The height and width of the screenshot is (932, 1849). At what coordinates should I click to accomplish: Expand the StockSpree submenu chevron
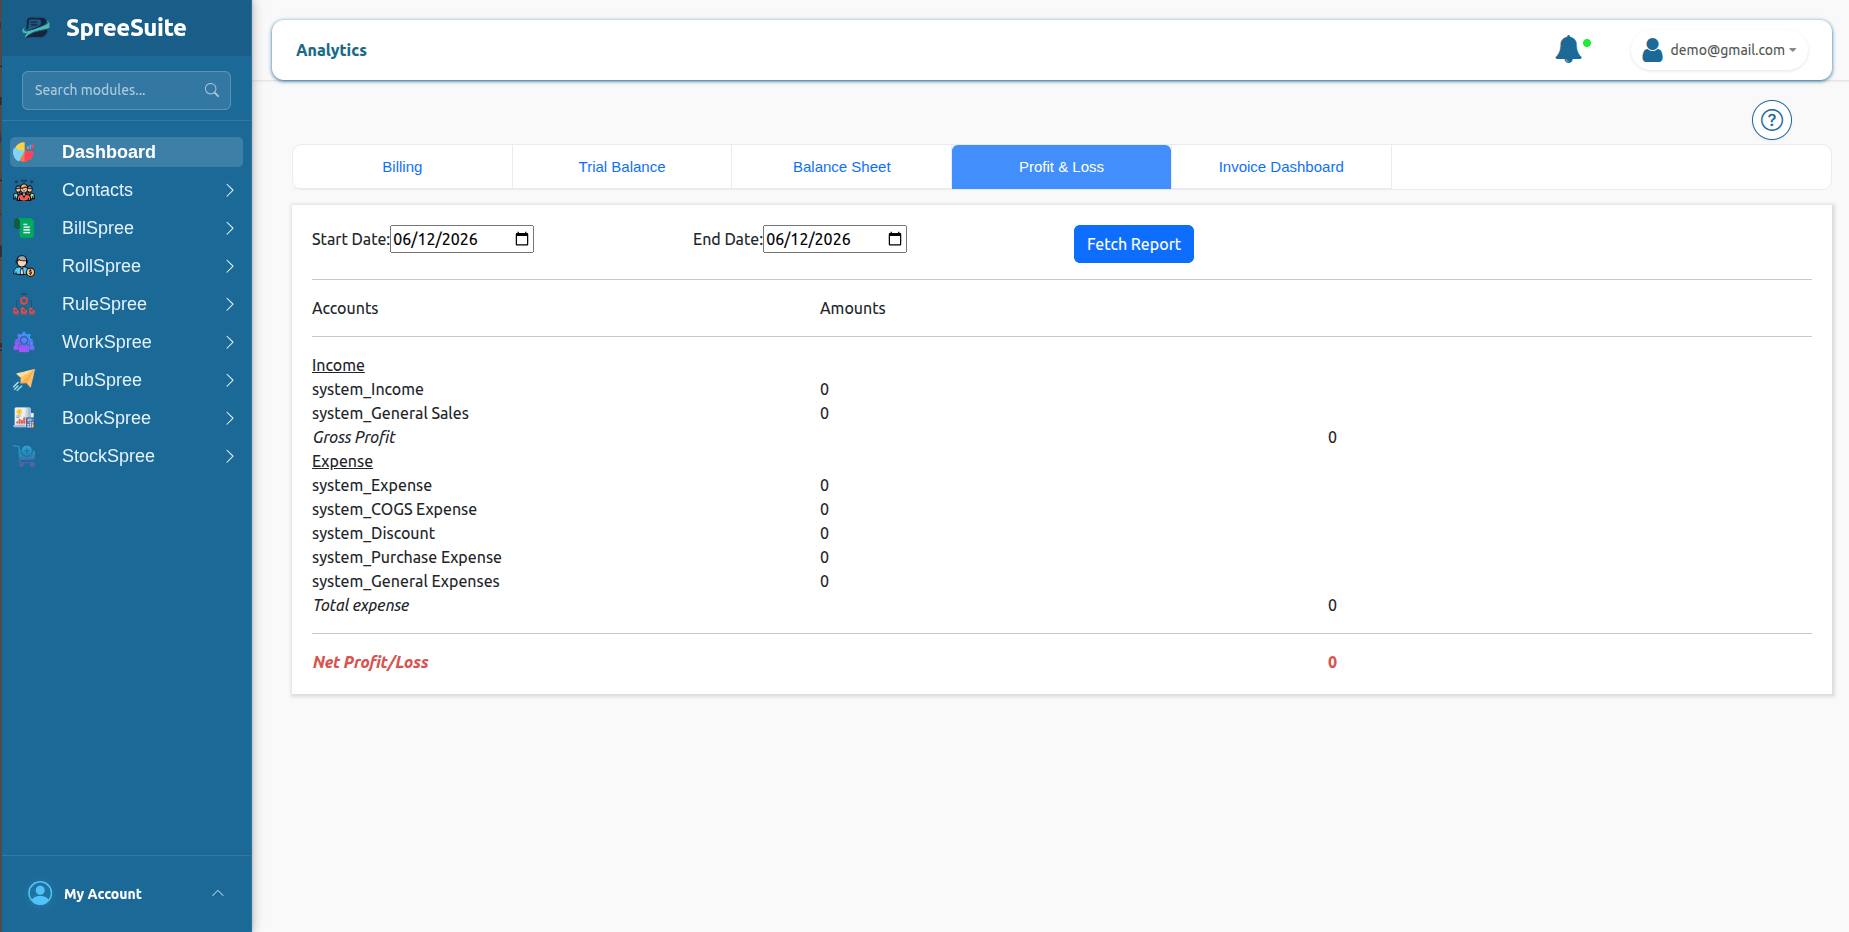tap(230, 456)
